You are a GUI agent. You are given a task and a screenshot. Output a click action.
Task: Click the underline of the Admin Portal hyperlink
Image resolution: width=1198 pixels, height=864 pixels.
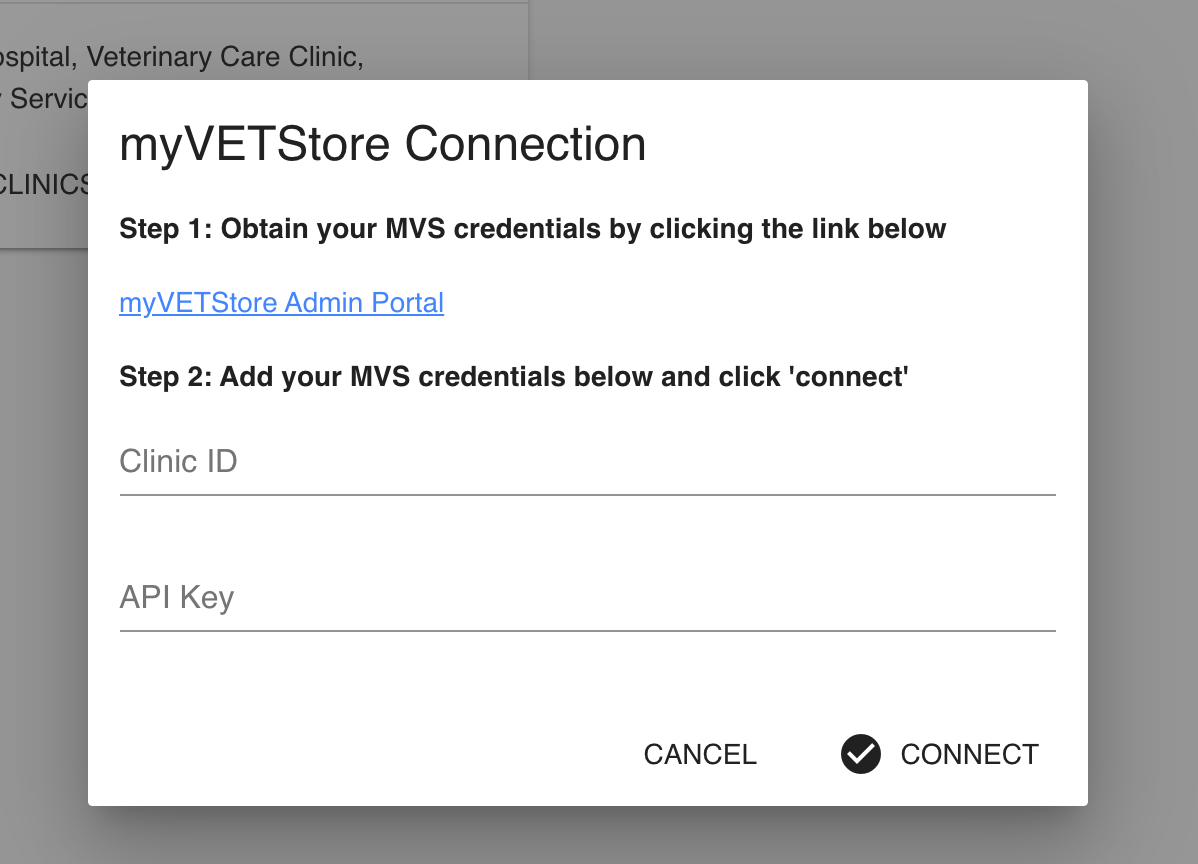coord(281,318)
